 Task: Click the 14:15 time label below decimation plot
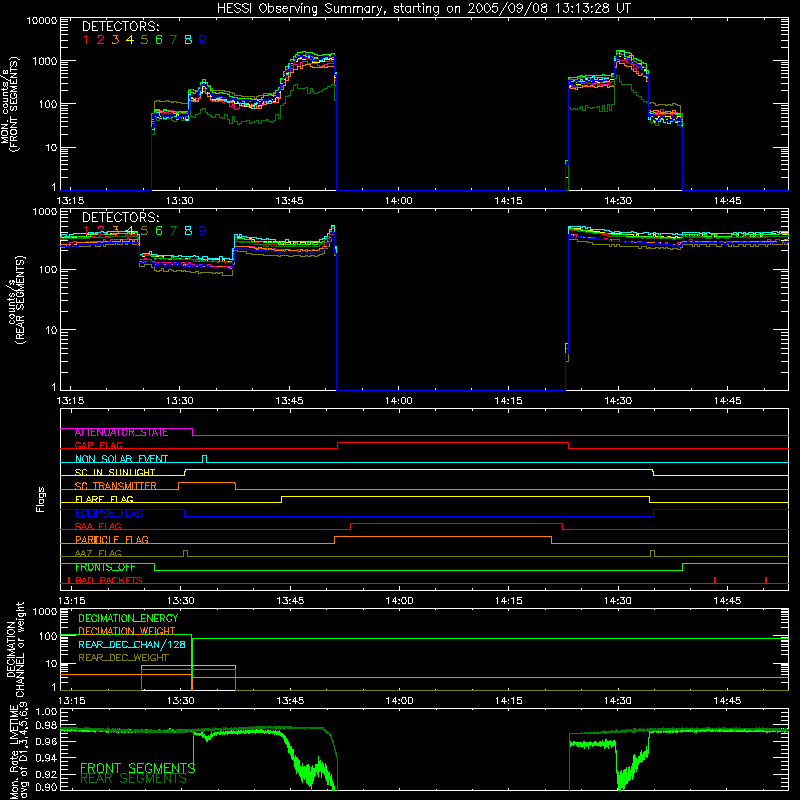tap(509, 701)
